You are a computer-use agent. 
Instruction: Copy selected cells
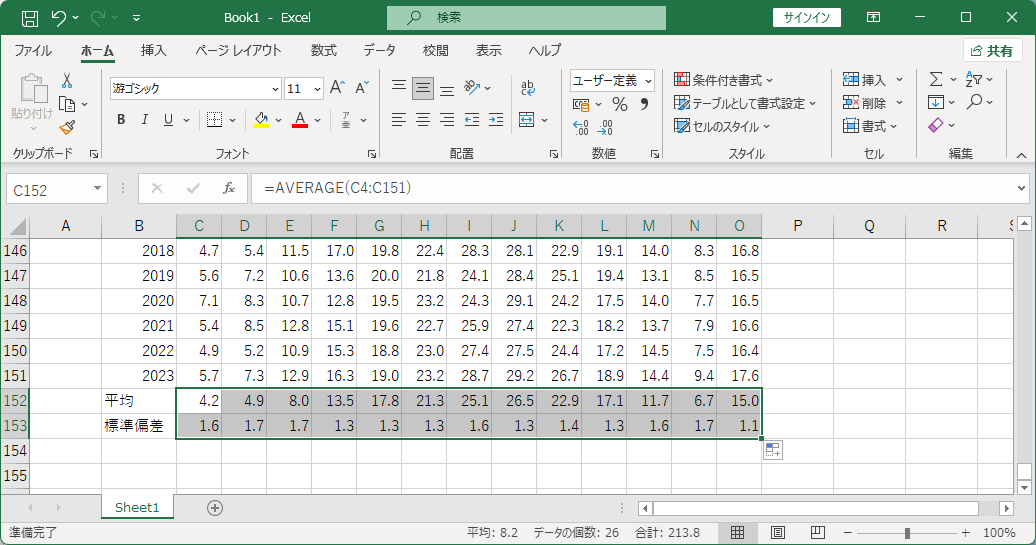click(x=67, y=104)
